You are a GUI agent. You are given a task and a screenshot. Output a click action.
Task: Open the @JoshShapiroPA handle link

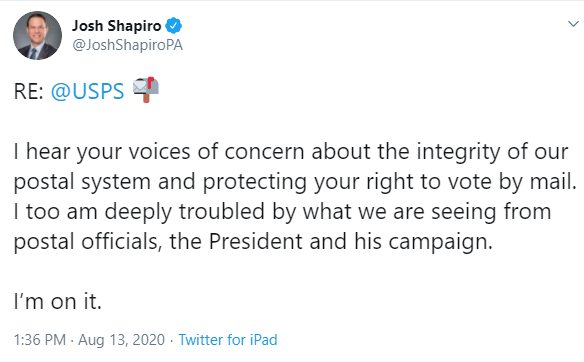(x=127, y=45)
